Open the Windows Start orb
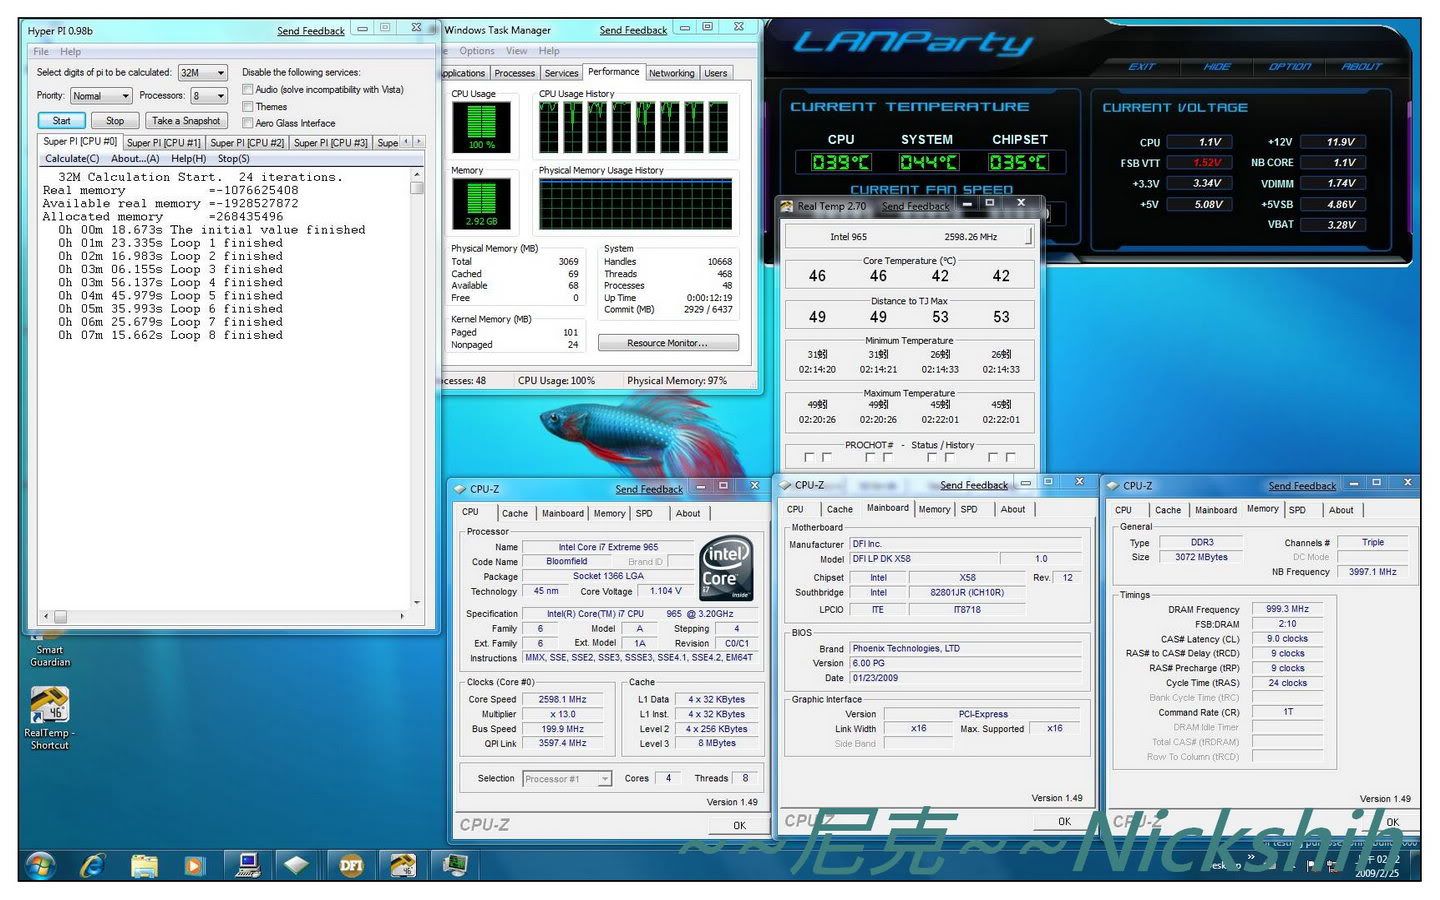Image resolution: width=1440 pixels, height=900 pixels. pos(40,864)
